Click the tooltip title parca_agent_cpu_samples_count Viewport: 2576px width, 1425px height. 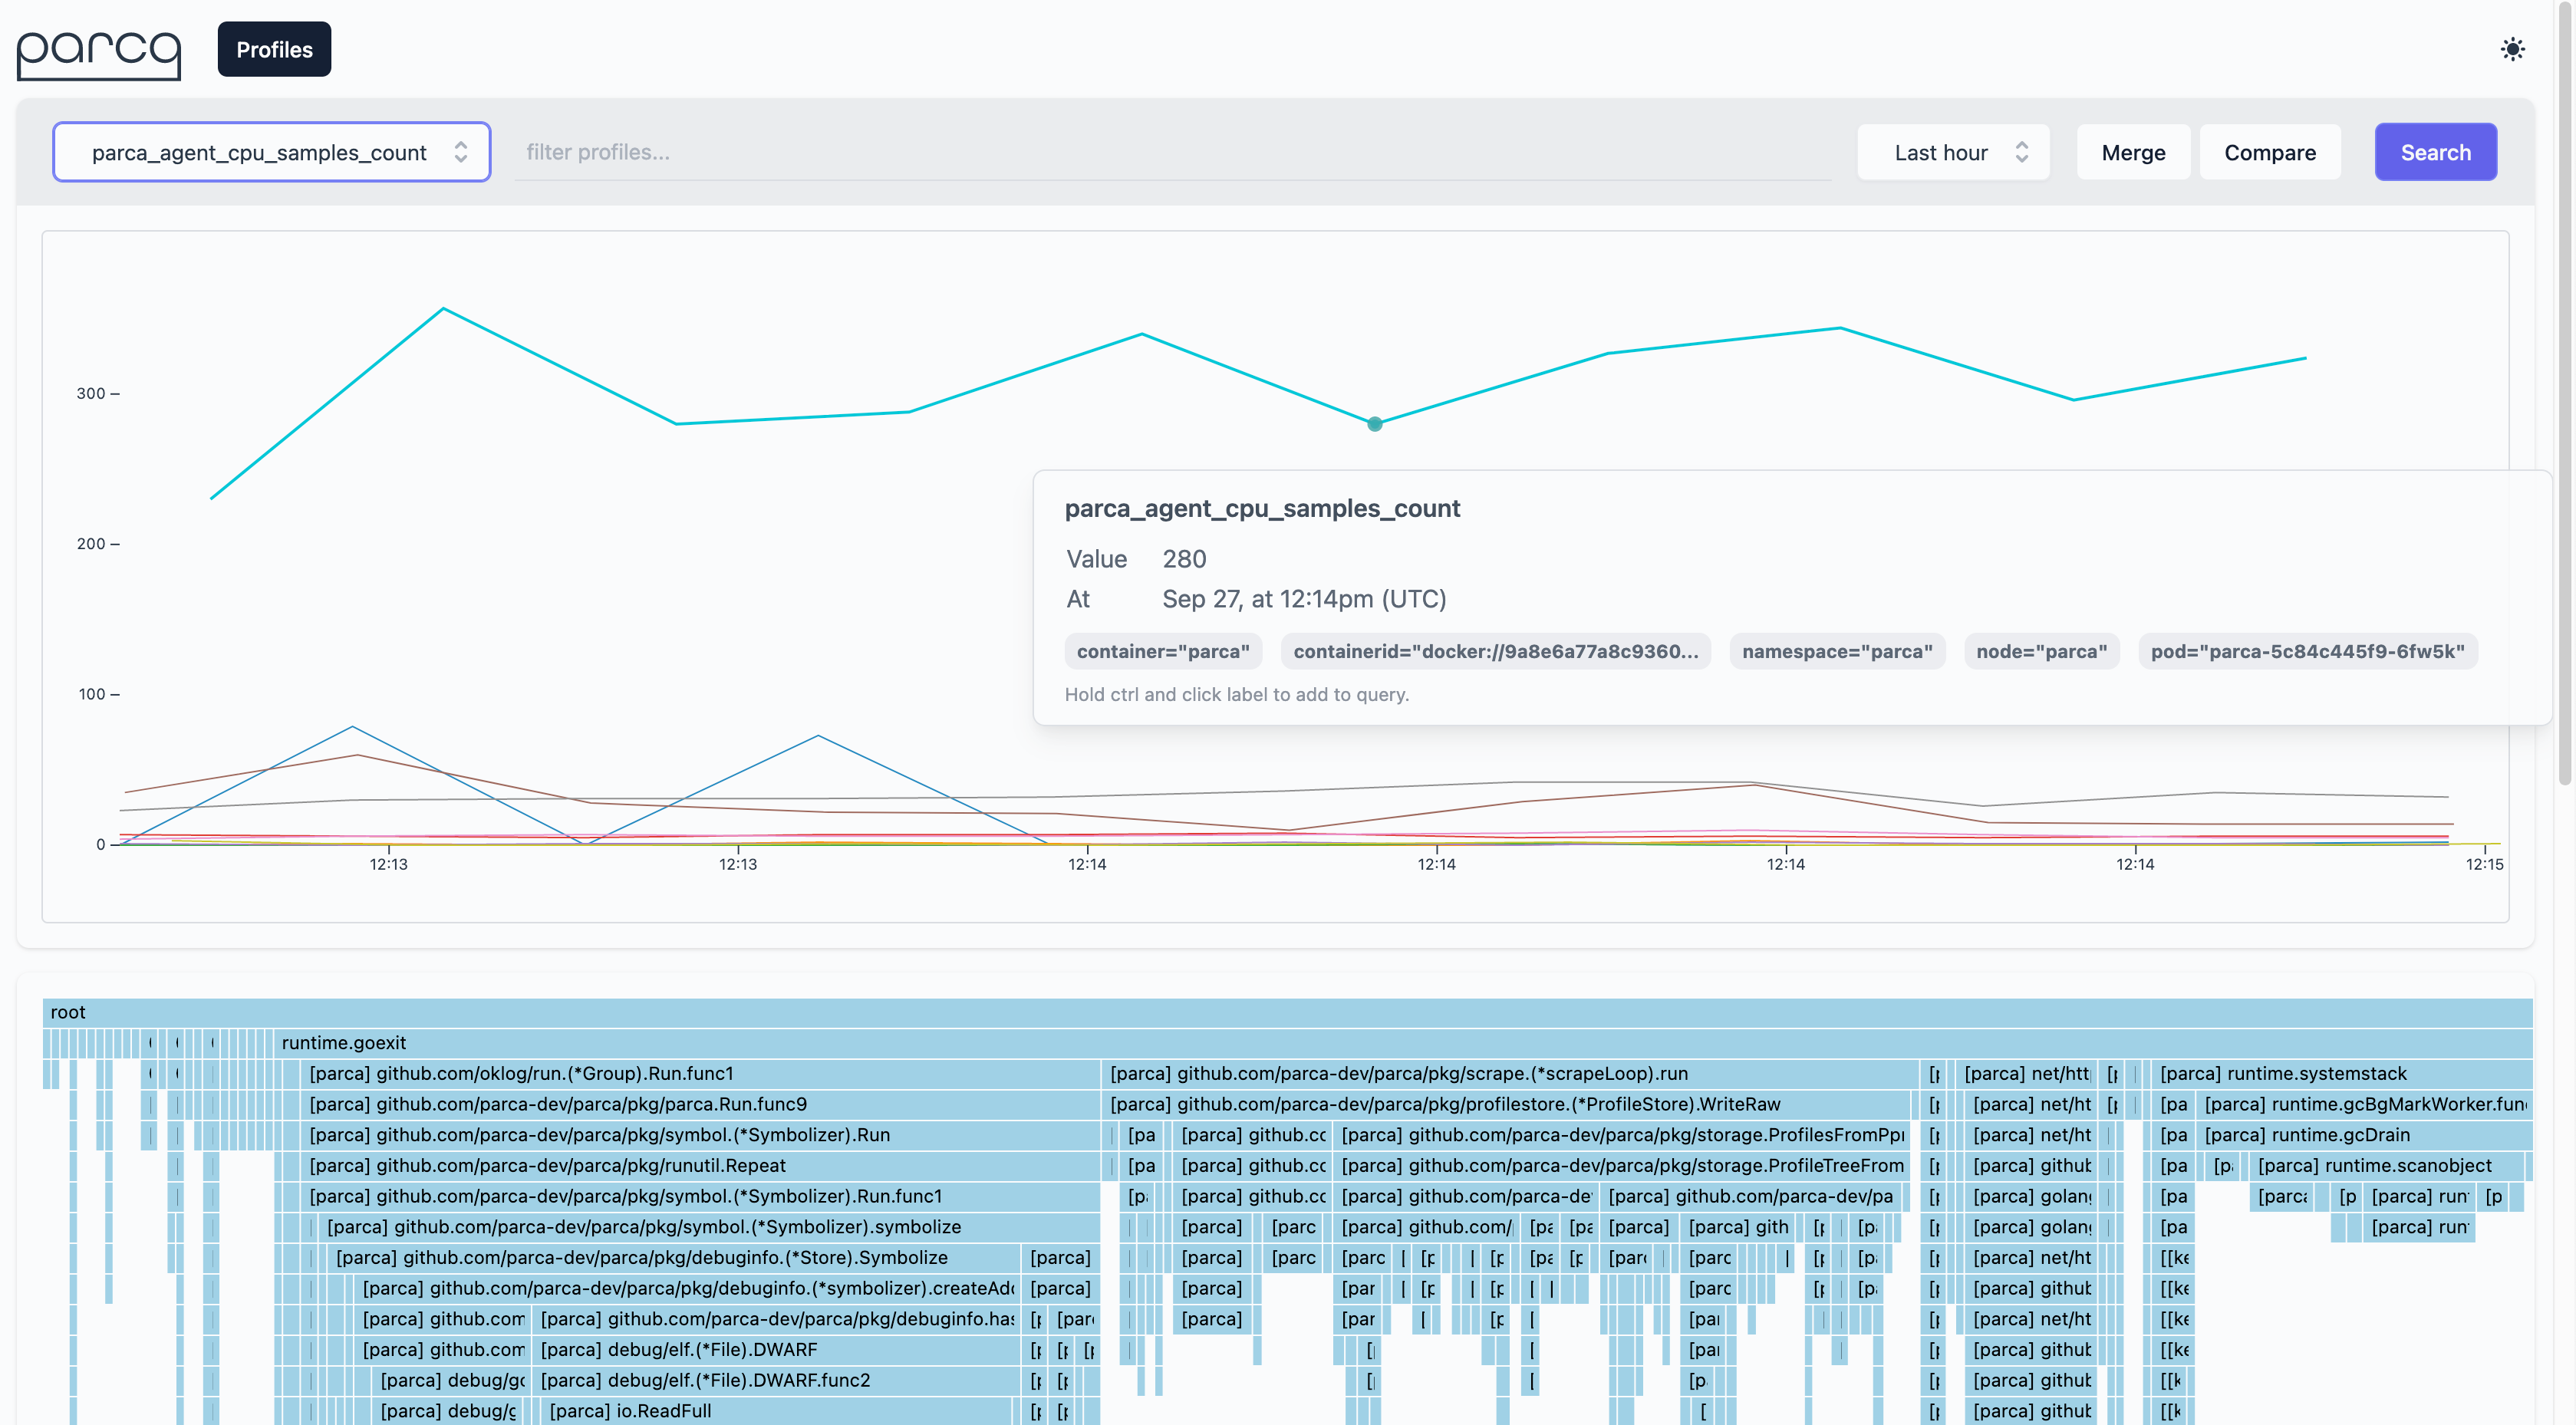[x=1262, y=508]
